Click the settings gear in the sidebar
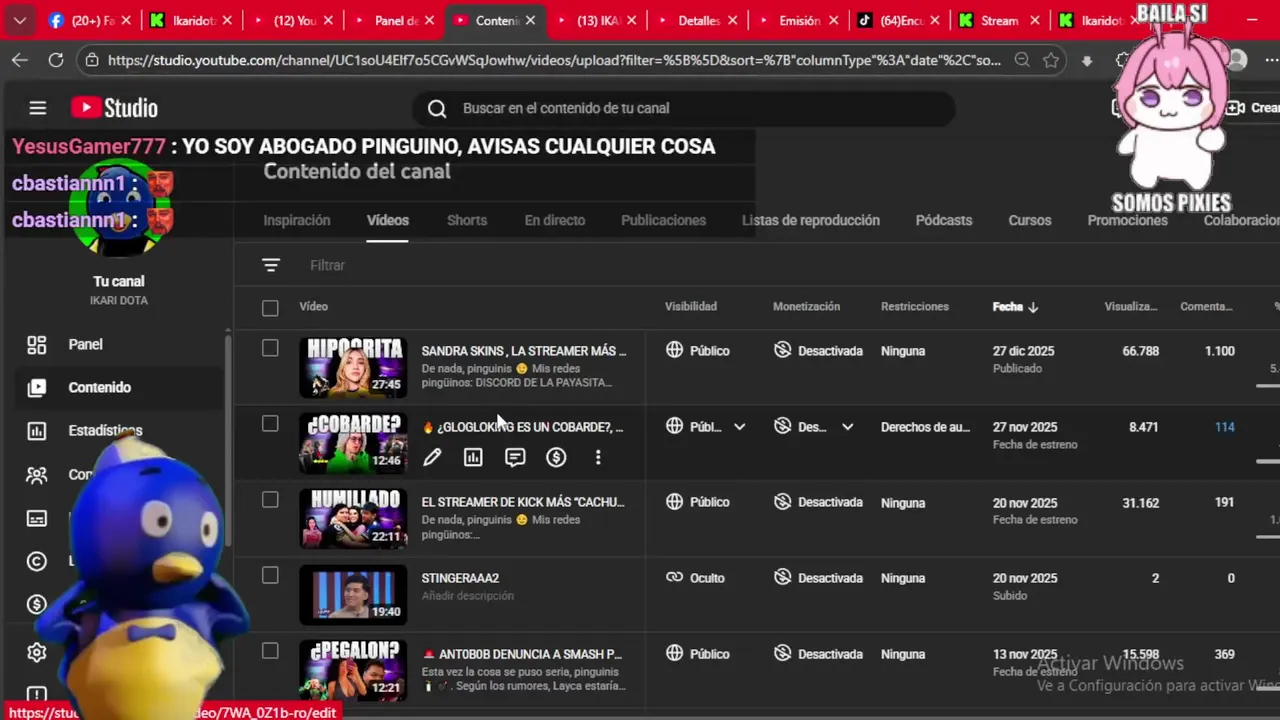This screenshot has height=720, width=1280. point(37,652)
